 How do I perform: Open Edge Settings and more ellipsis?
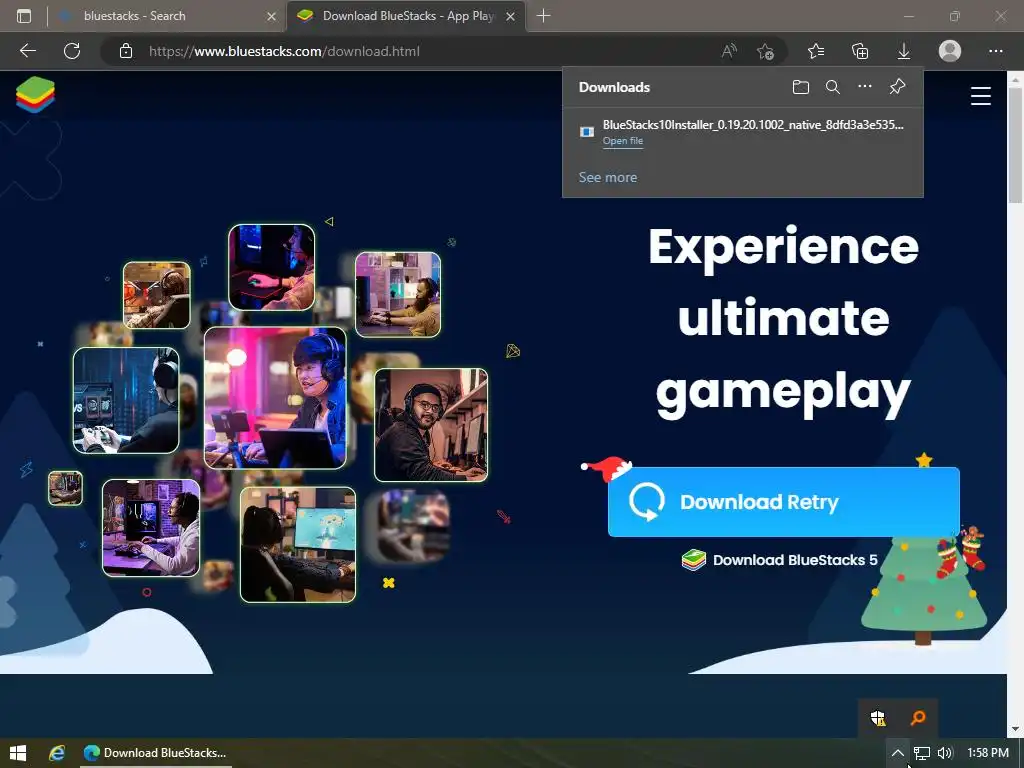click(995, 51)
